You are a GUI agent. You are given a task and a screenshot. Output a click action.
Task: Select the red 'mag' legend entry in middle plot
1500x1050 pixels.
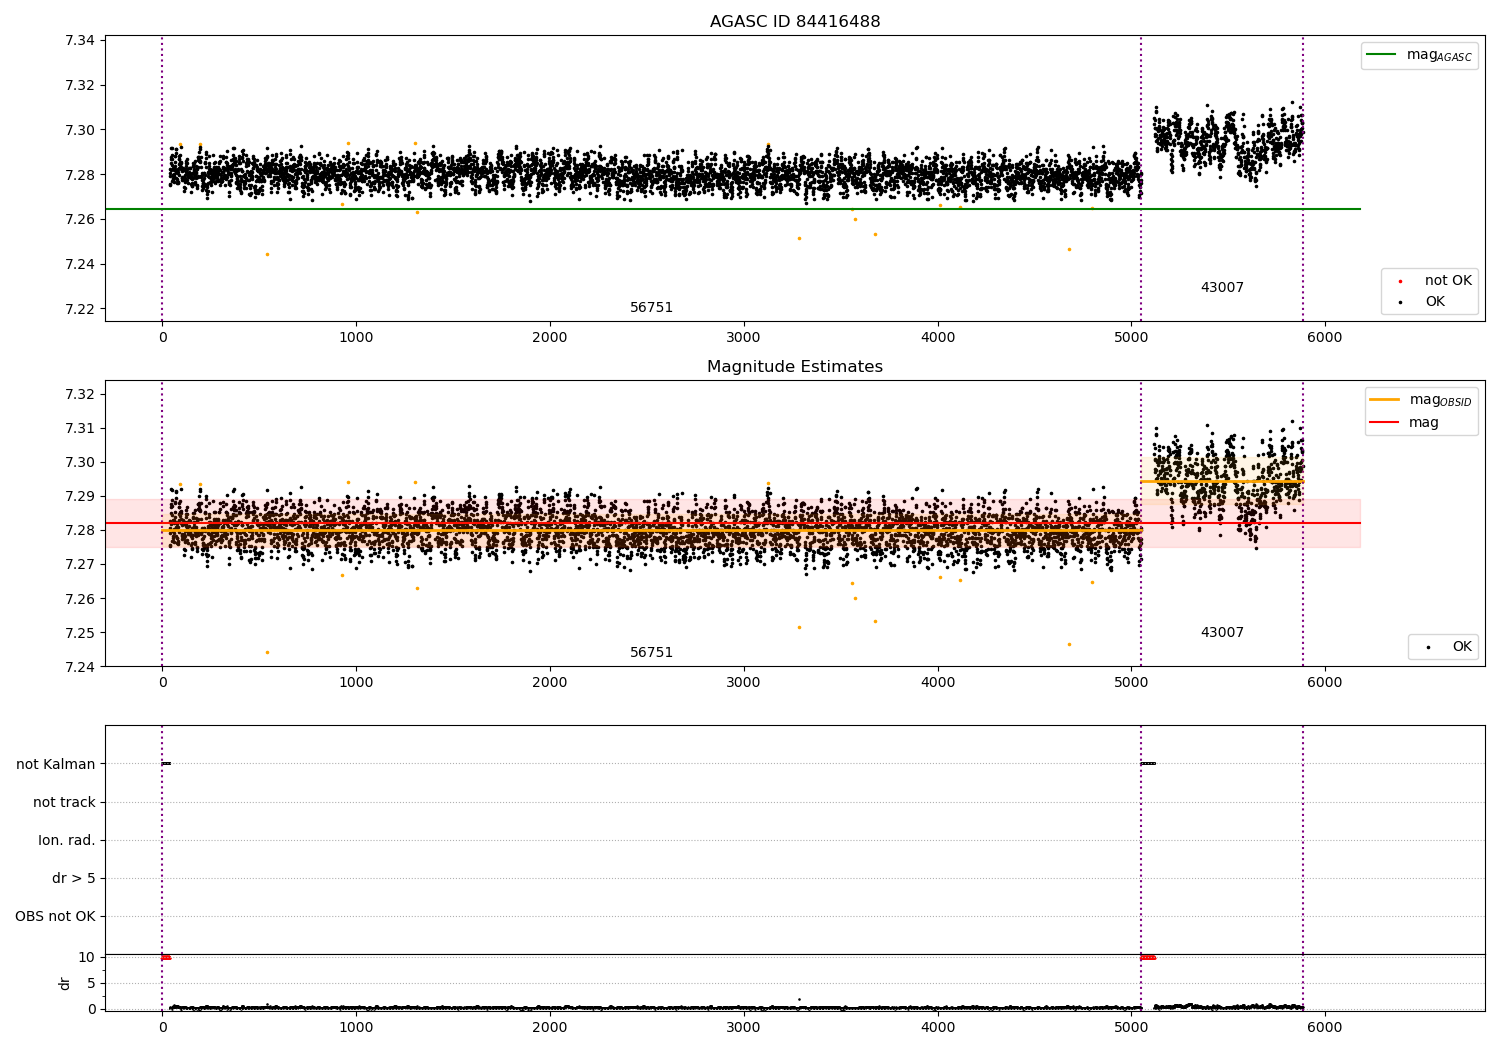1424,423
